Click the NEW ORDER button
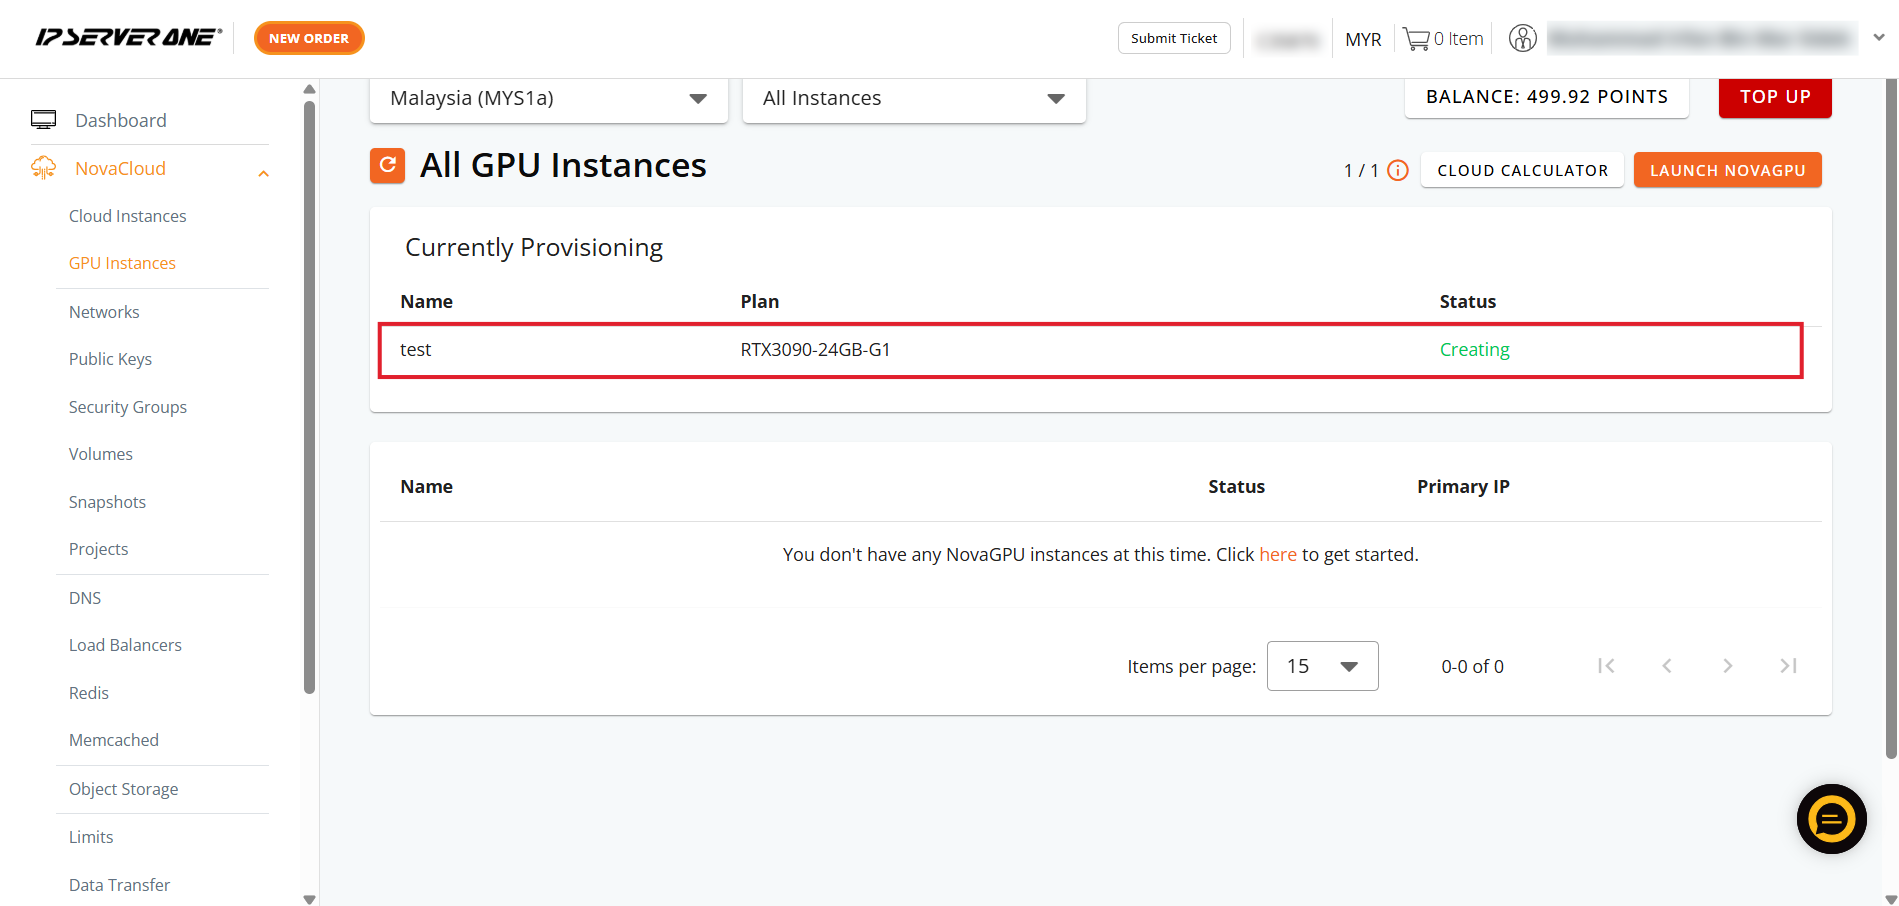1899x906 pixels. click(x=309, y=38)
